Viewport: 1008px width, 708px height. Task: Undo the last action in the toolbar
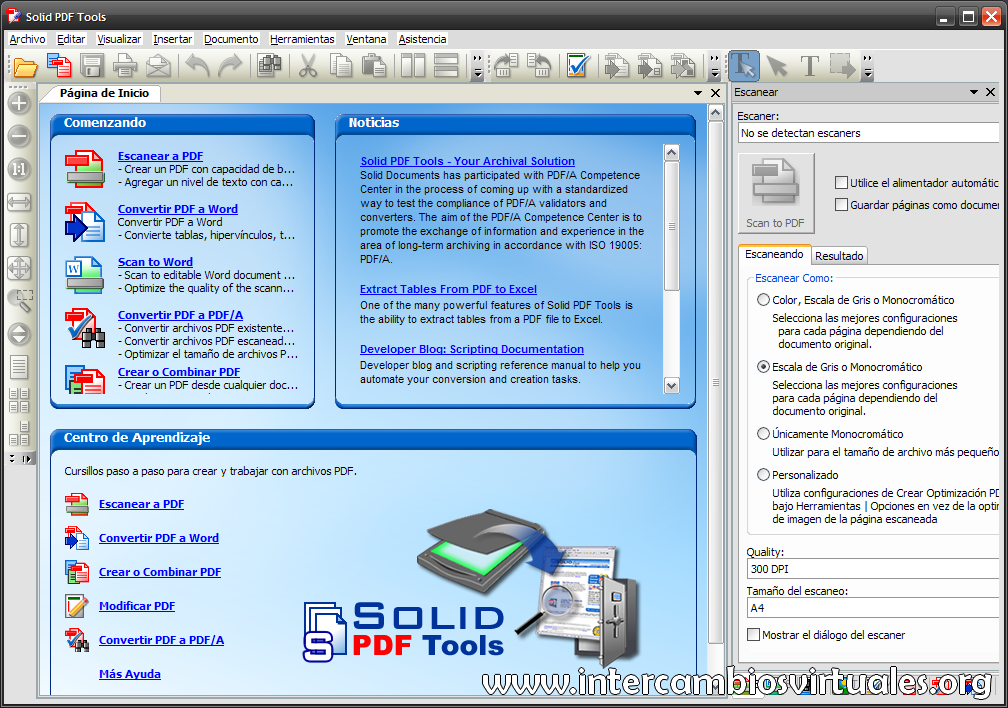click(197, 66)
